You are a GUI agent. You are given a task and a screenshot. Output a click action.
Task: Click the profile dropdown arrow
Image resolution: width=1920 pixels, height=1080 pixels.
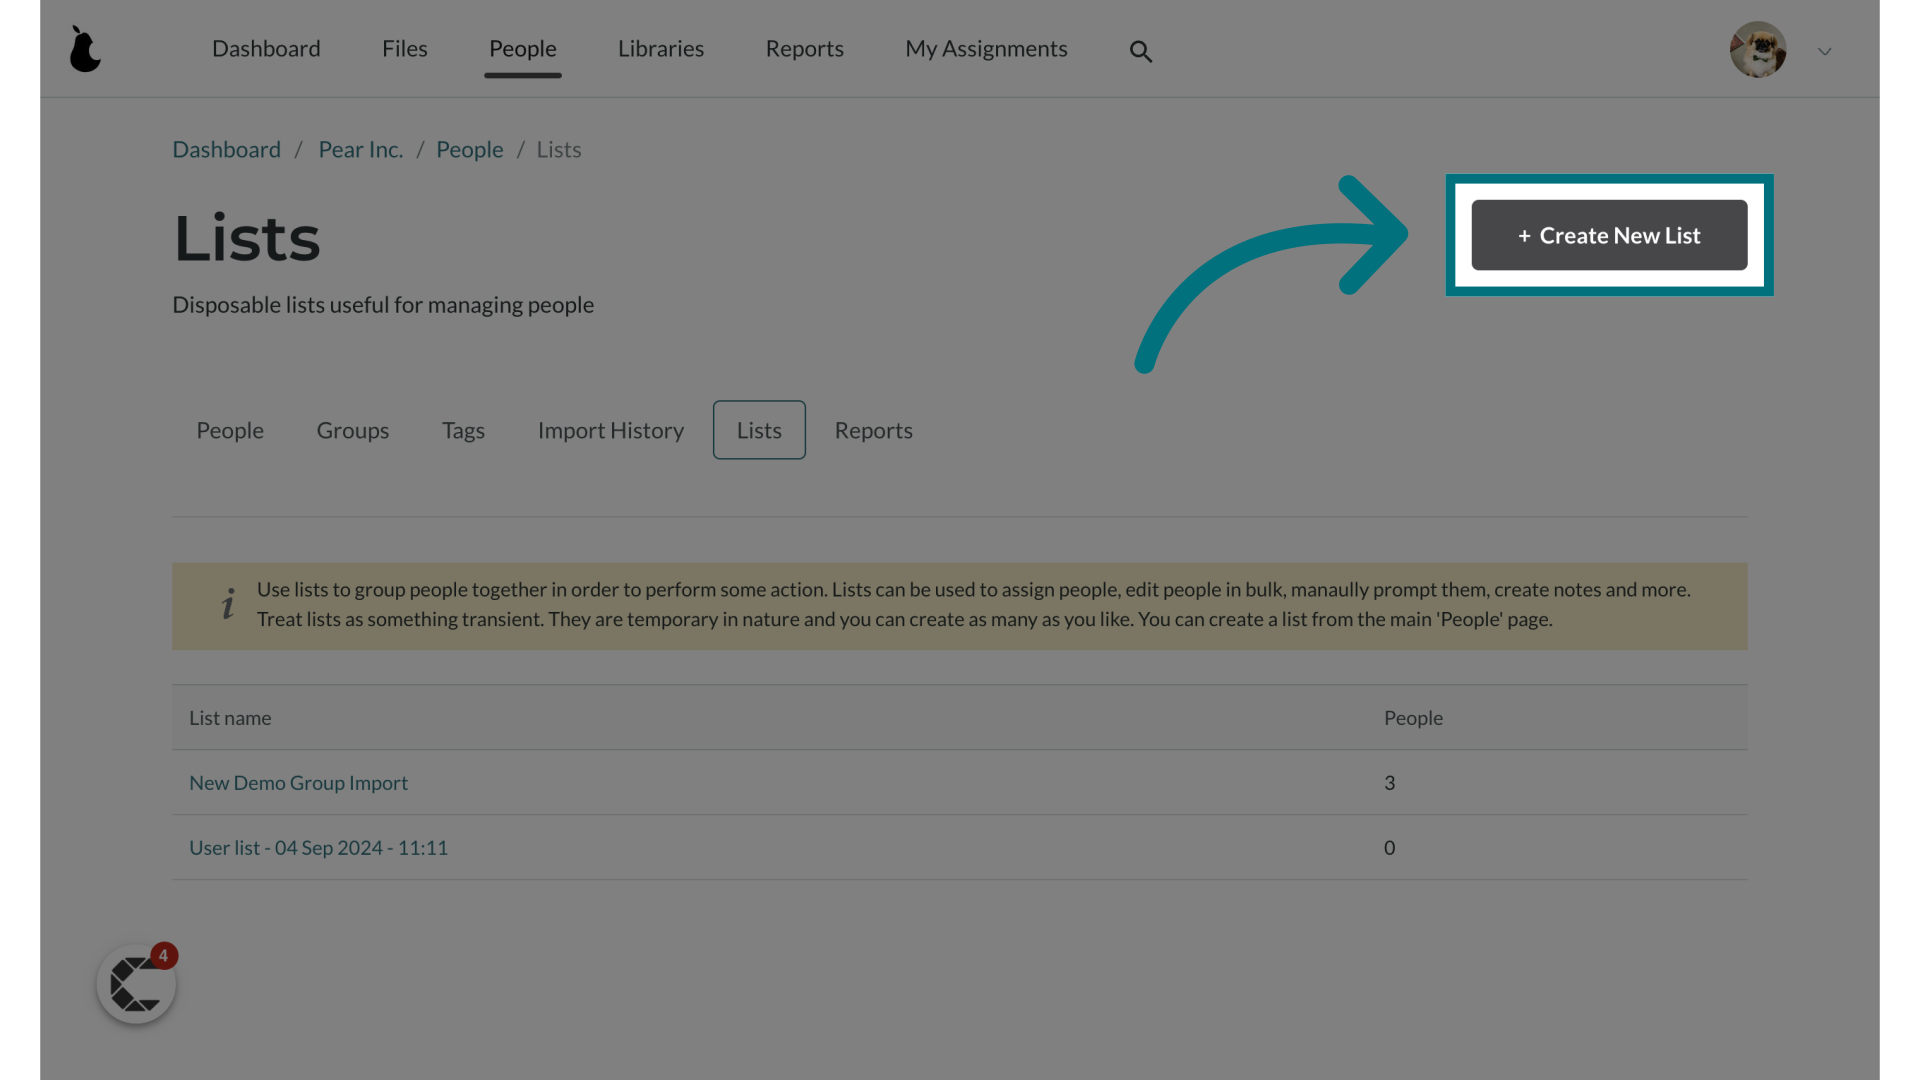click(1824, 51)
